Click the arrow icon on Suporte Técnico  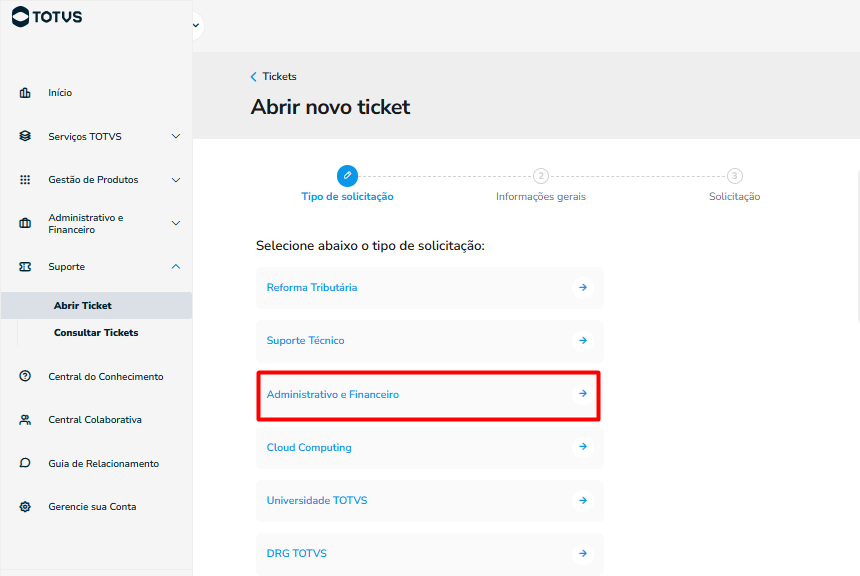click(x=583, y=341)
